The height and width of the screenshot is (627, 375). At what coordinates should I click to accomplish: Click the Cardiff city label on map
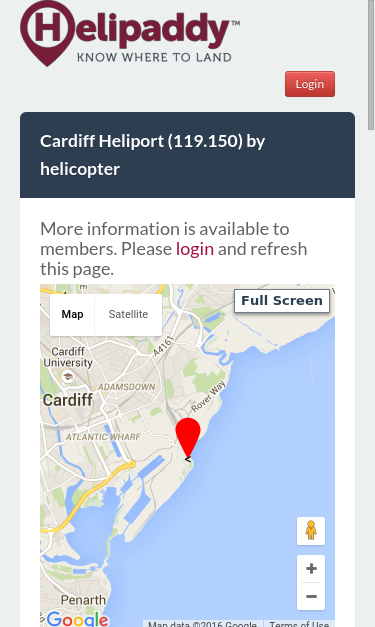pyautogui.click(x=68, y=400)
